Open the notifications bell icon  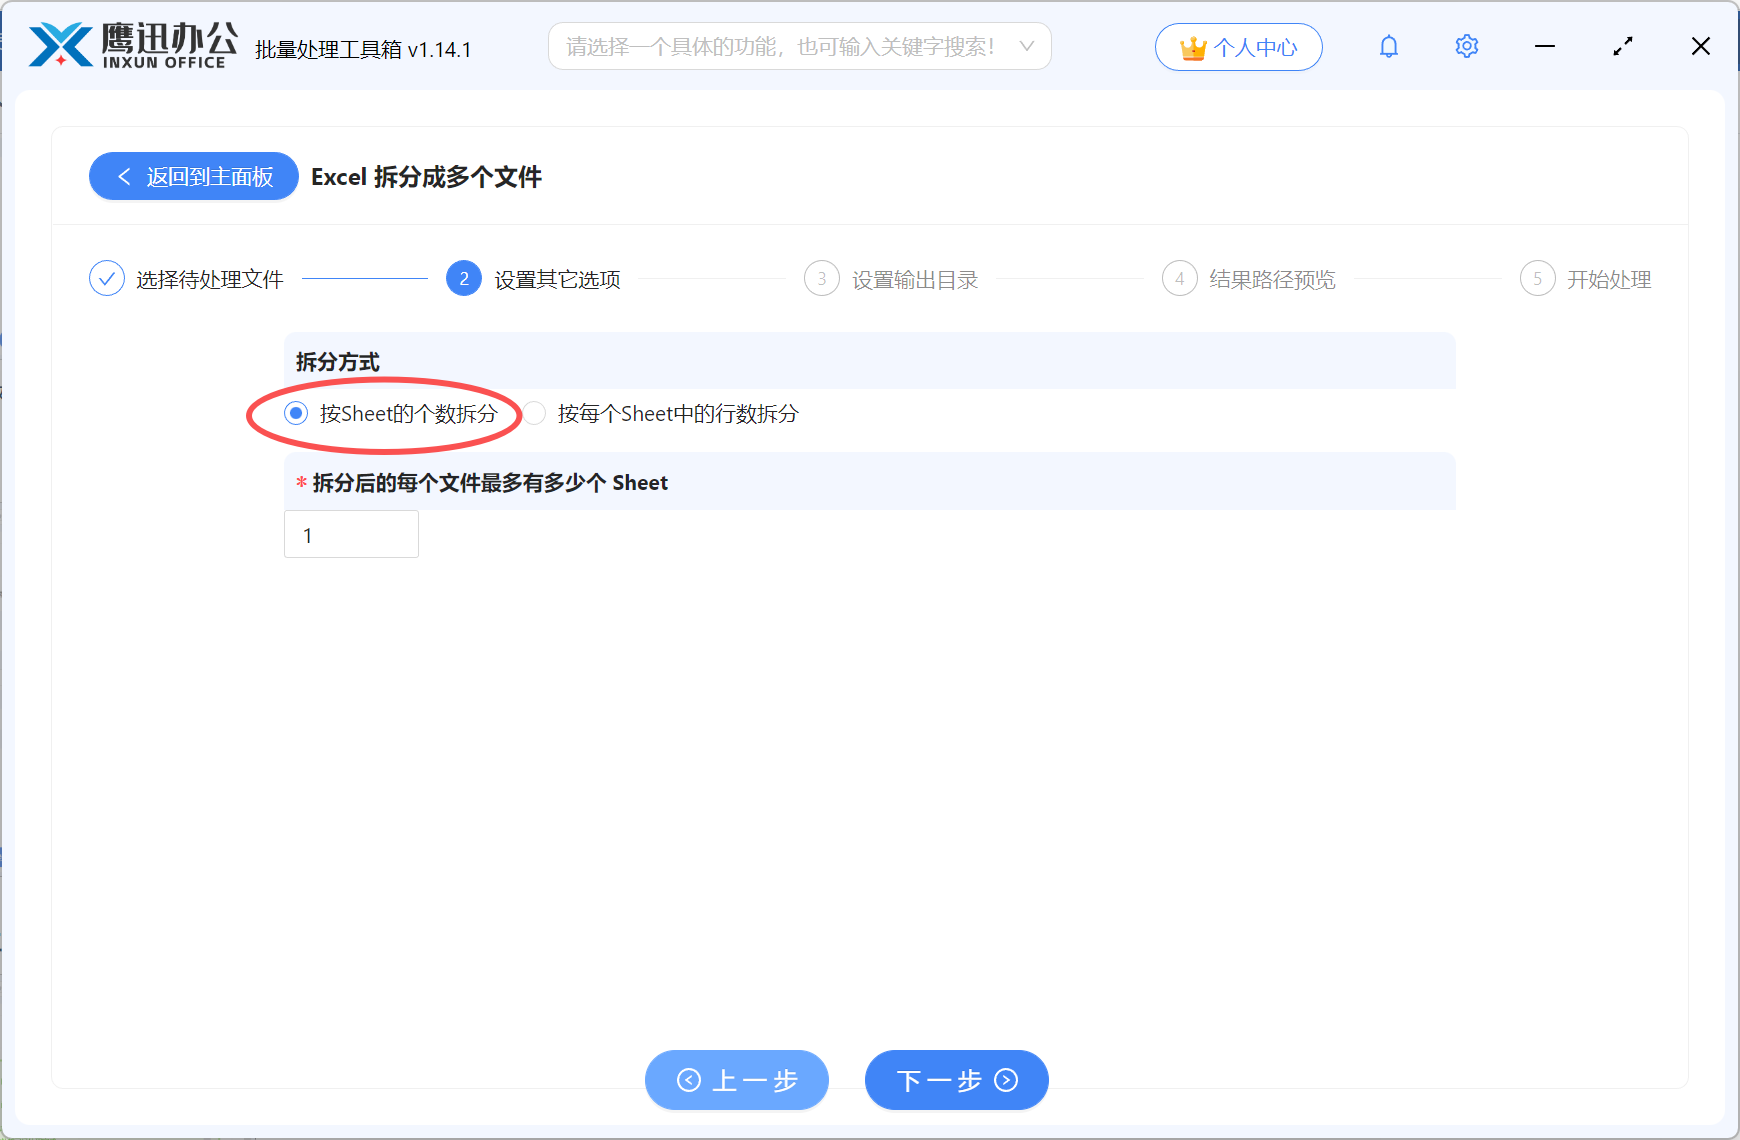pos(1388,46)
